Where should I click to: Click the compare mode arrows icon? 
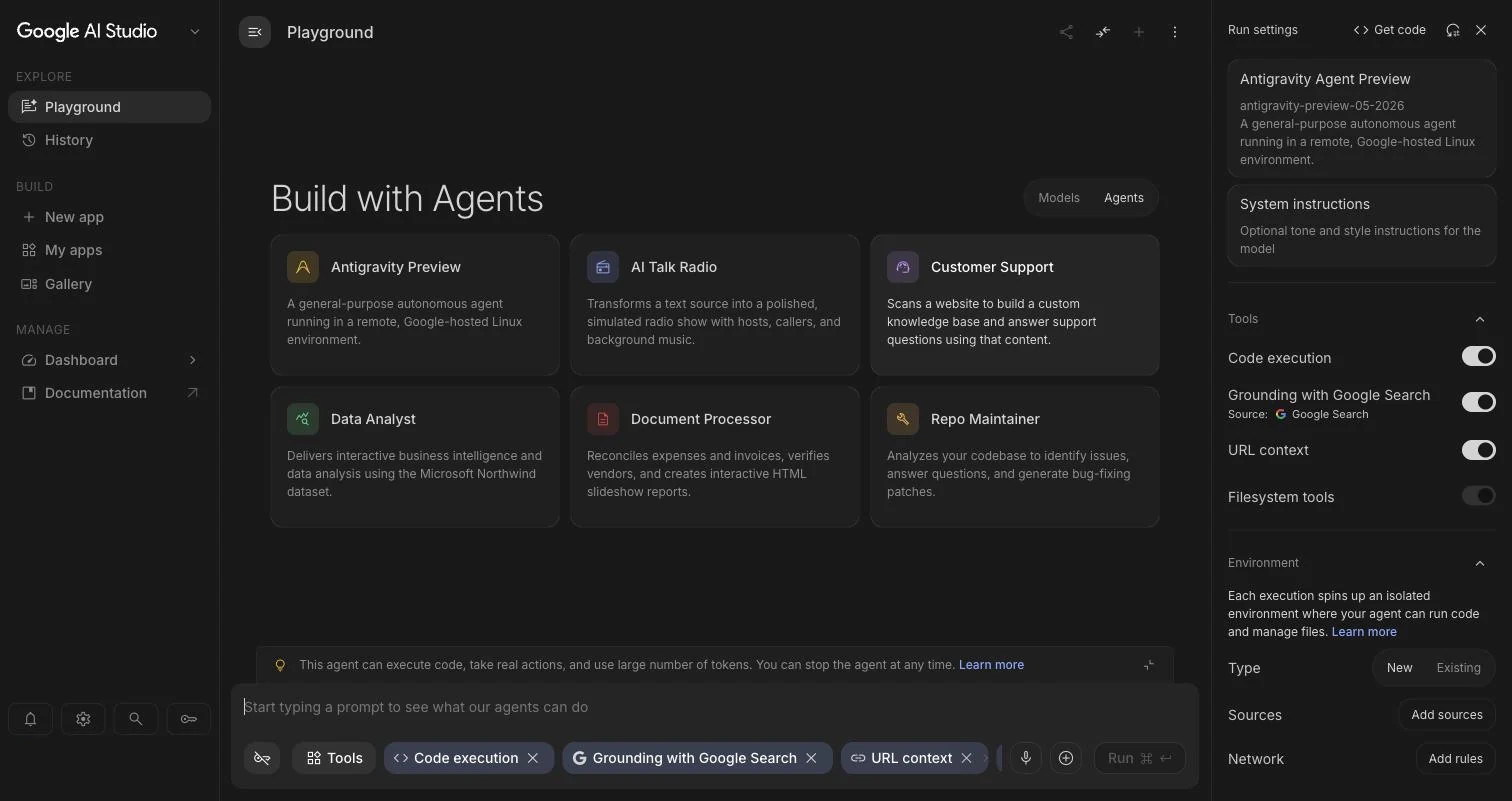tap(1102, 32)
